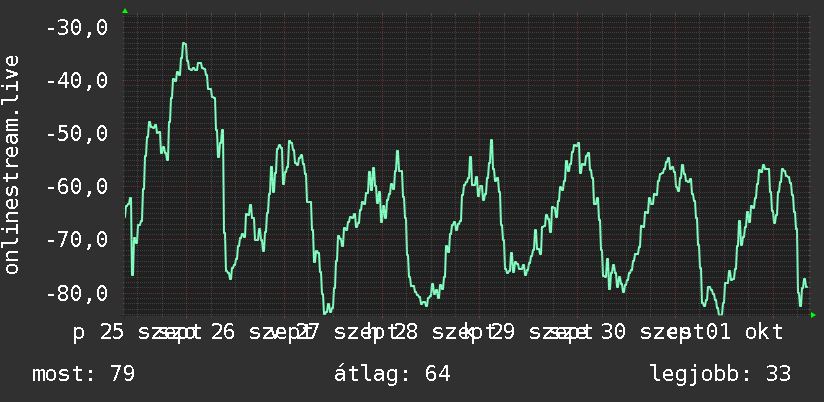Click the -60,0 y-axis label
The image size is (824, 402).
point(77,187)
